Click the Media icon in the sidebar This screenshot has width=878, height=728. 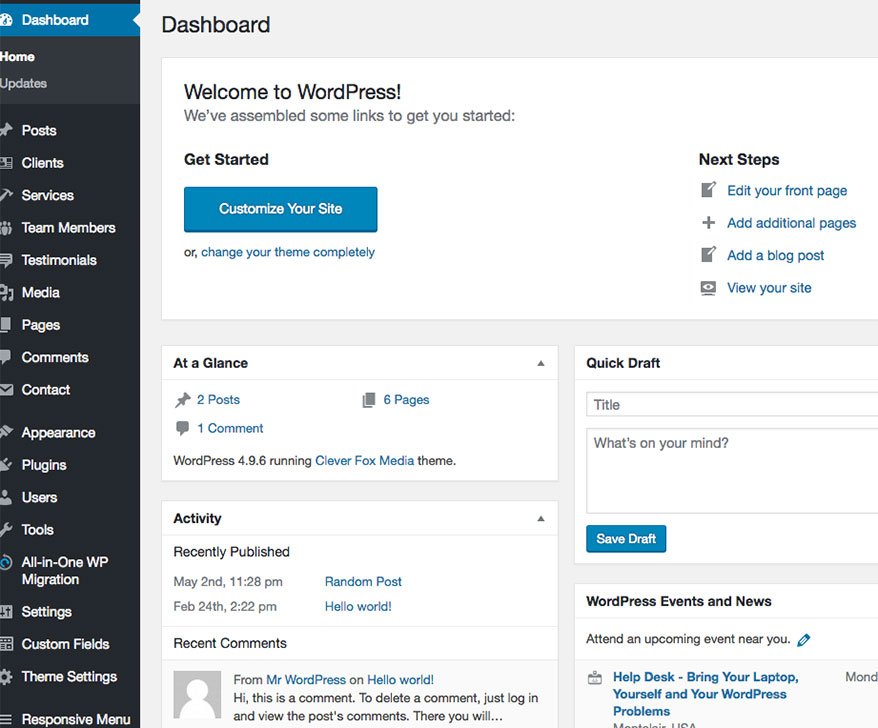[x=6, y=292]
